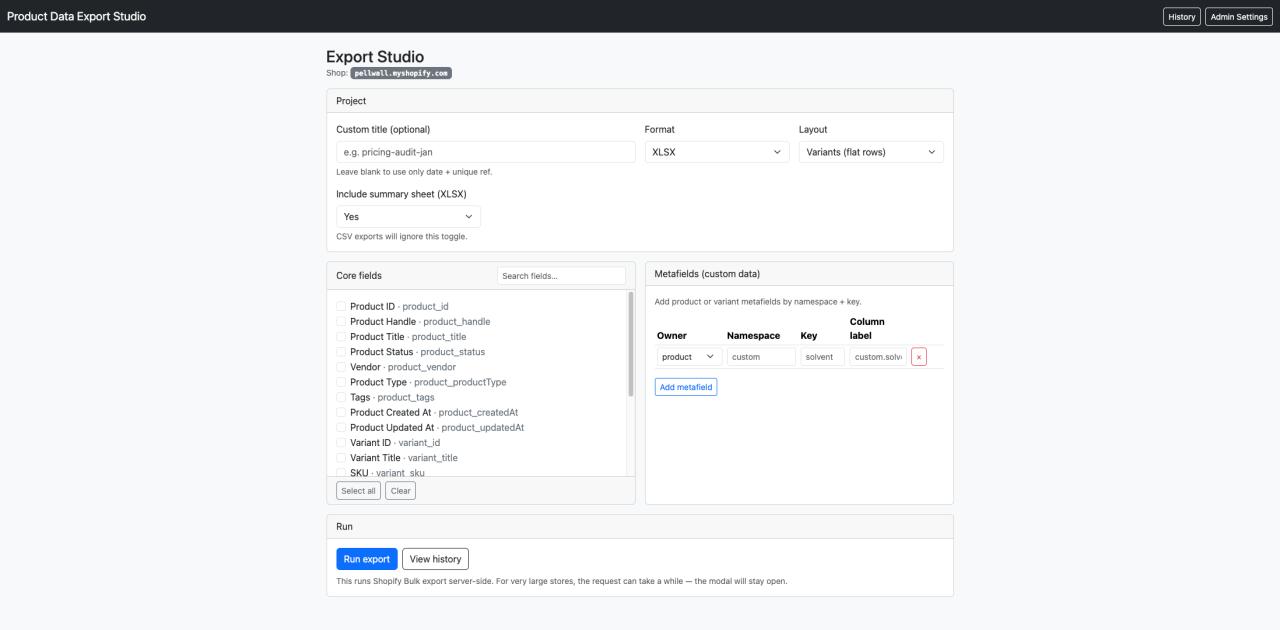Viewport: 1280px width, 630px height.
Task: Edit the Namespace field containing custom
Action: 761,357
